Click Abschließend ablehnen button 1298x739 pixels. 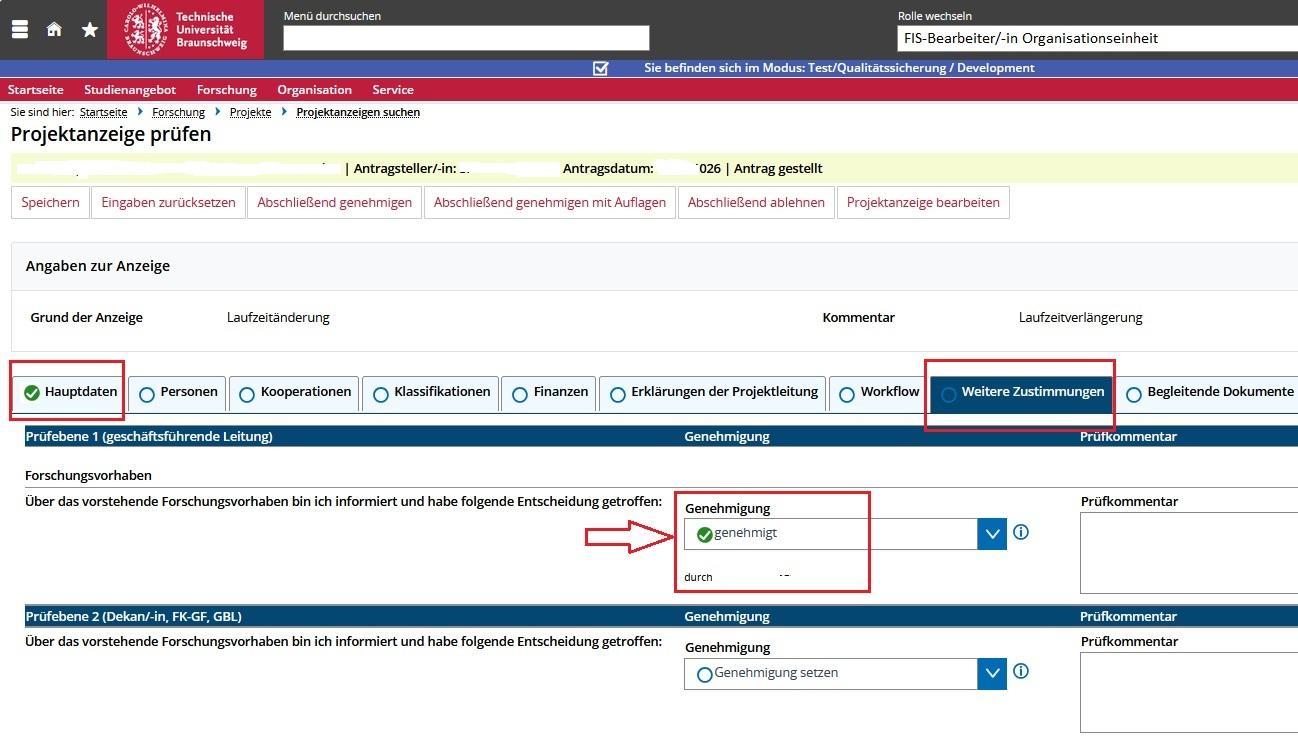(756, 202)
